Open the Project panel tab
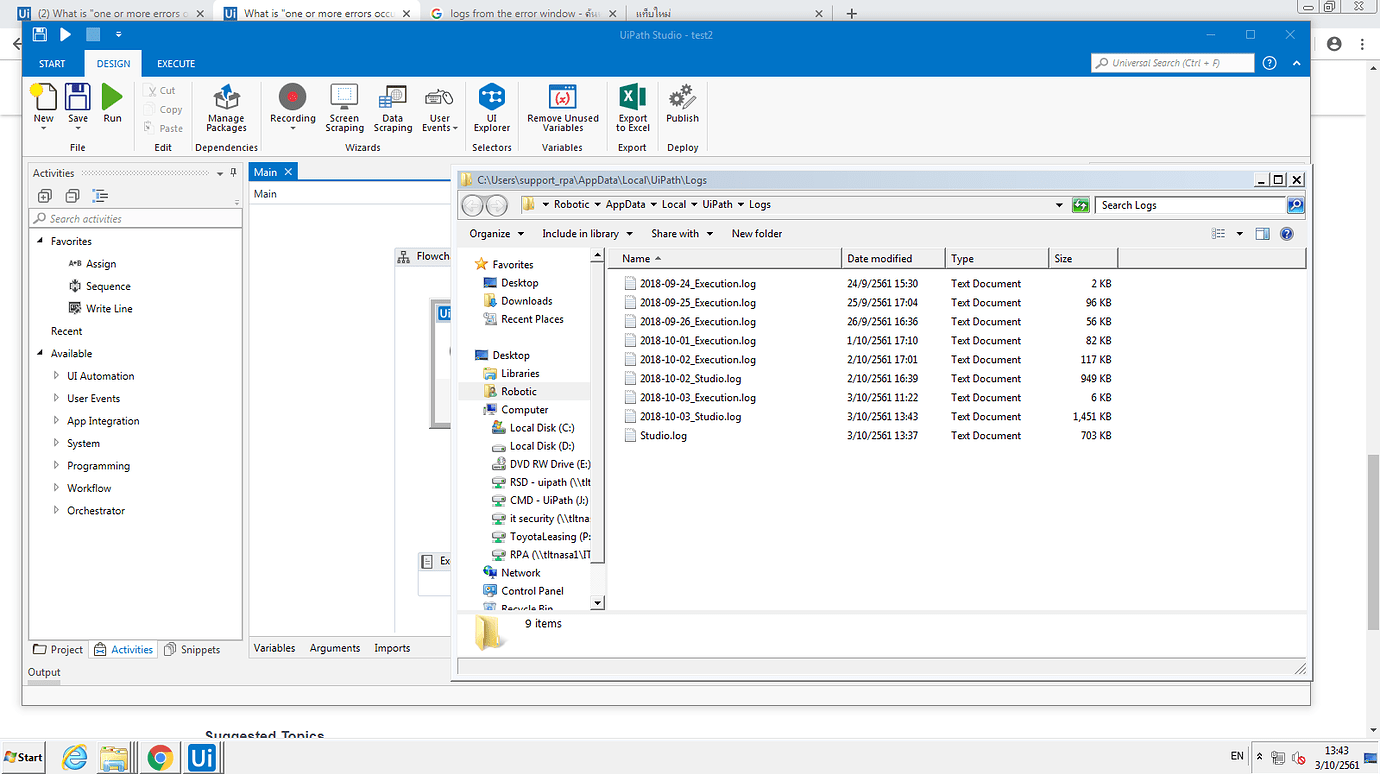This screenshot has height=774, width=1380. [x=58, y=649]
